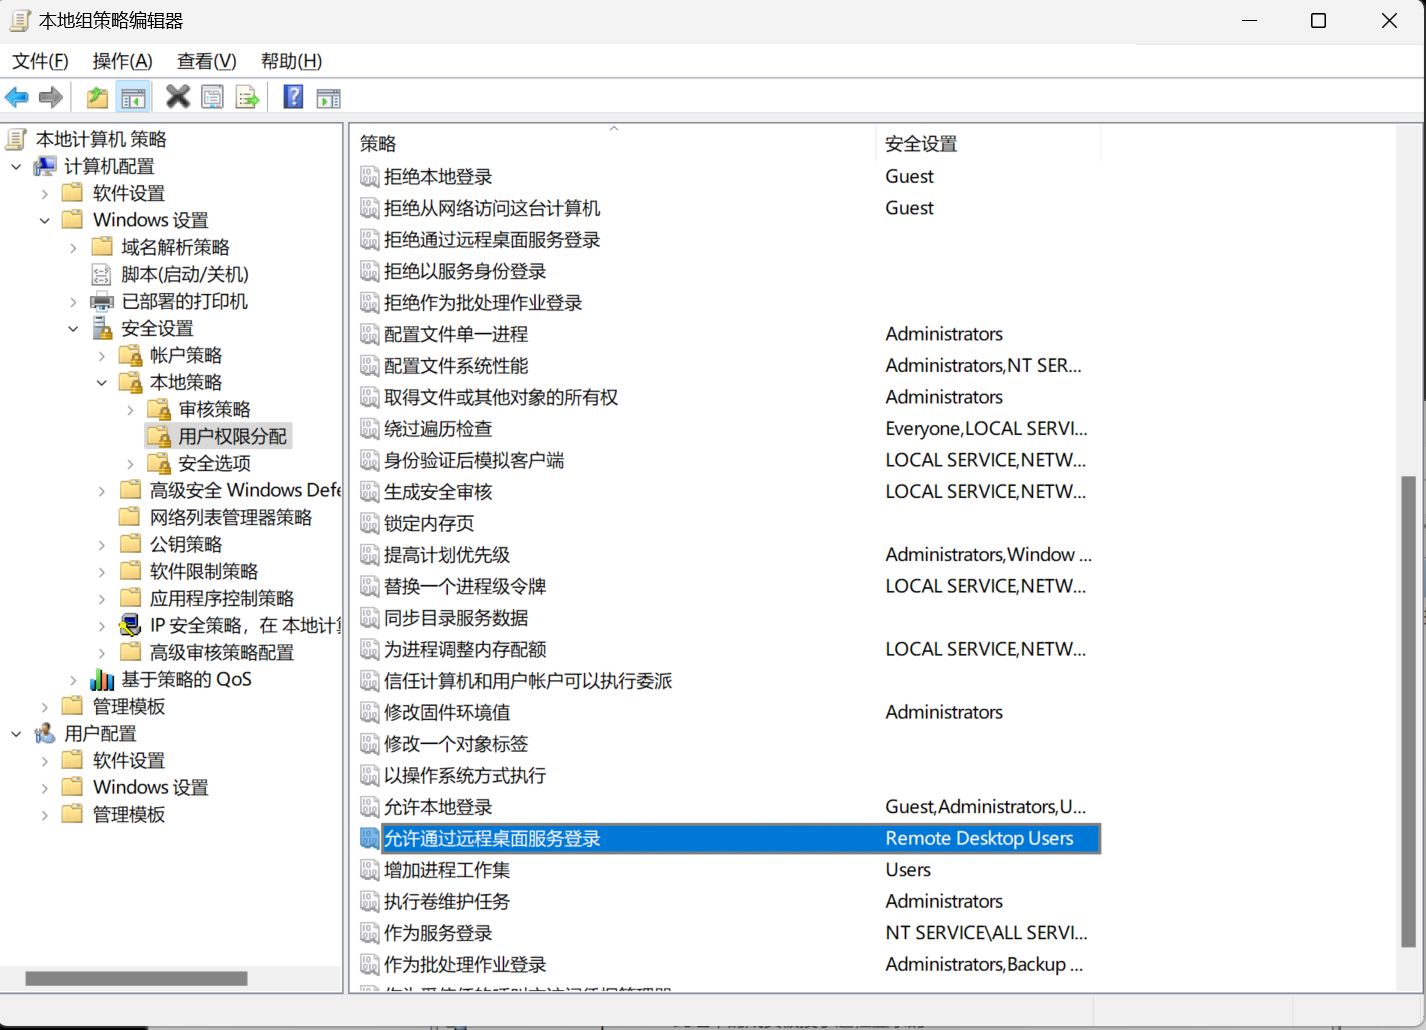Screen dimensions: 1426x1030
Task: Expand the 公钥策略 node
Action: tap(101, 544)
